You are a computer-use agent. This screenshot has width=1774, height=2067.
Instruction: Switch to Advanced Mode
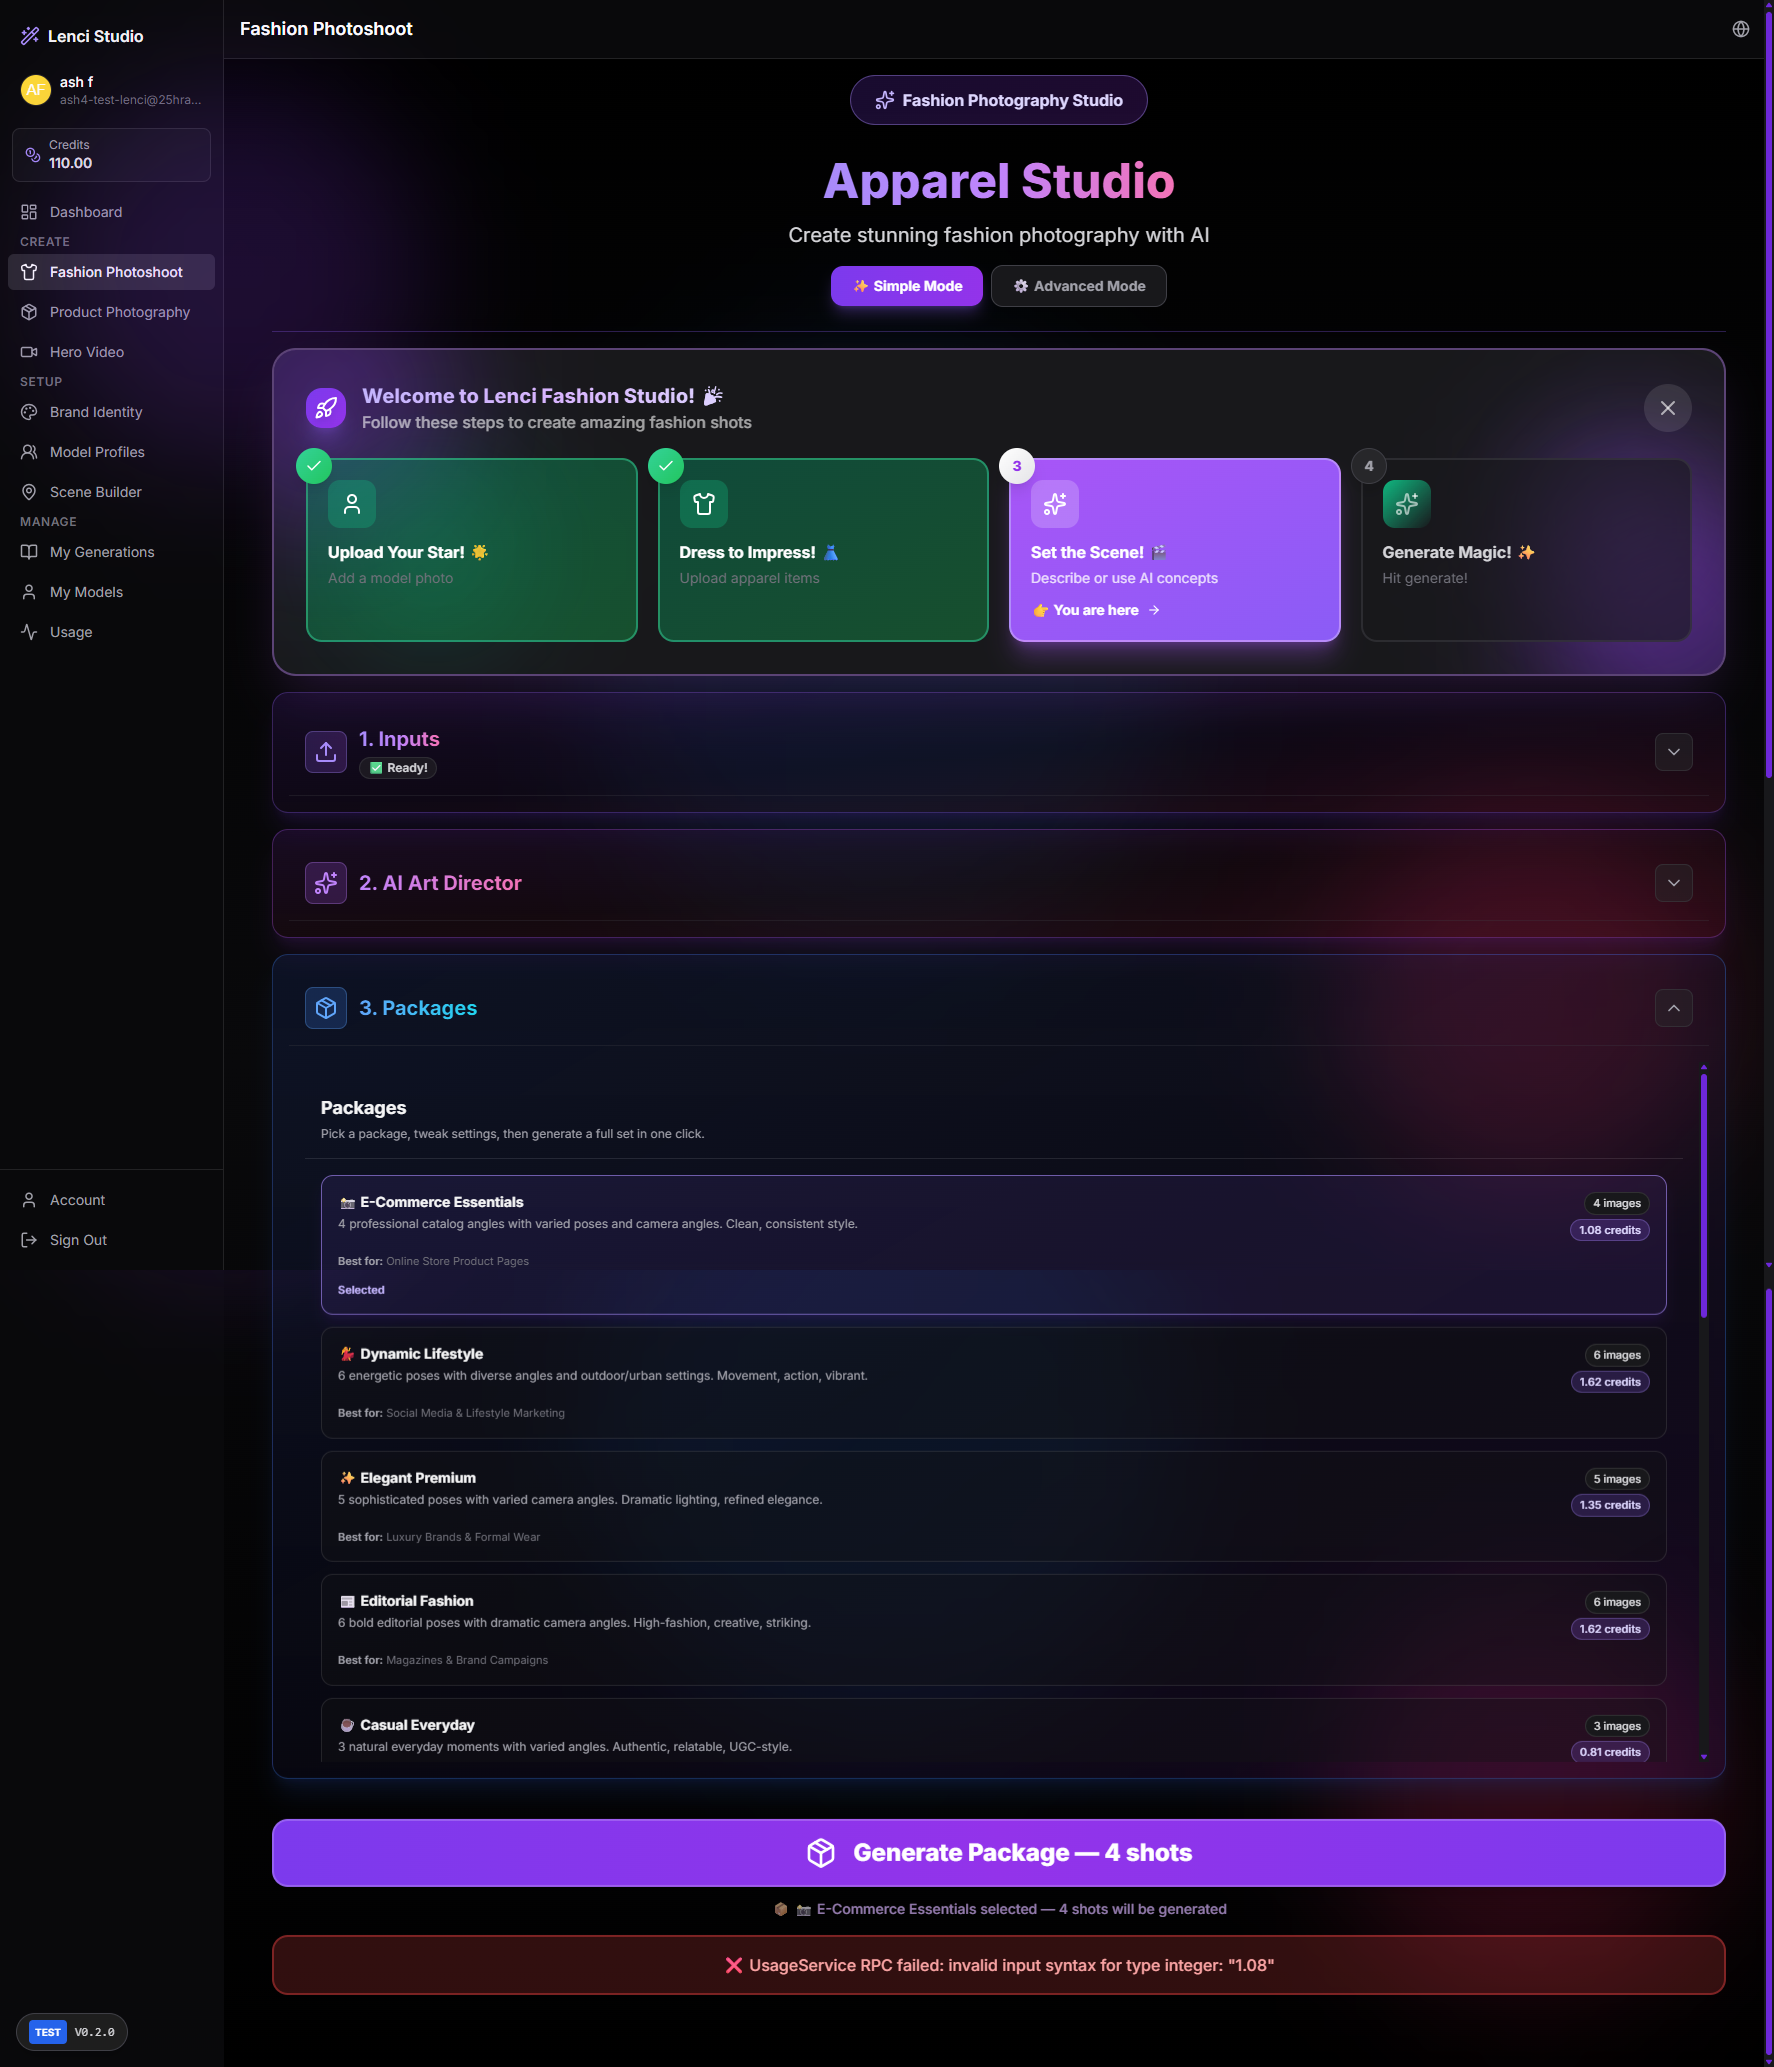(x=1078, y=286)
